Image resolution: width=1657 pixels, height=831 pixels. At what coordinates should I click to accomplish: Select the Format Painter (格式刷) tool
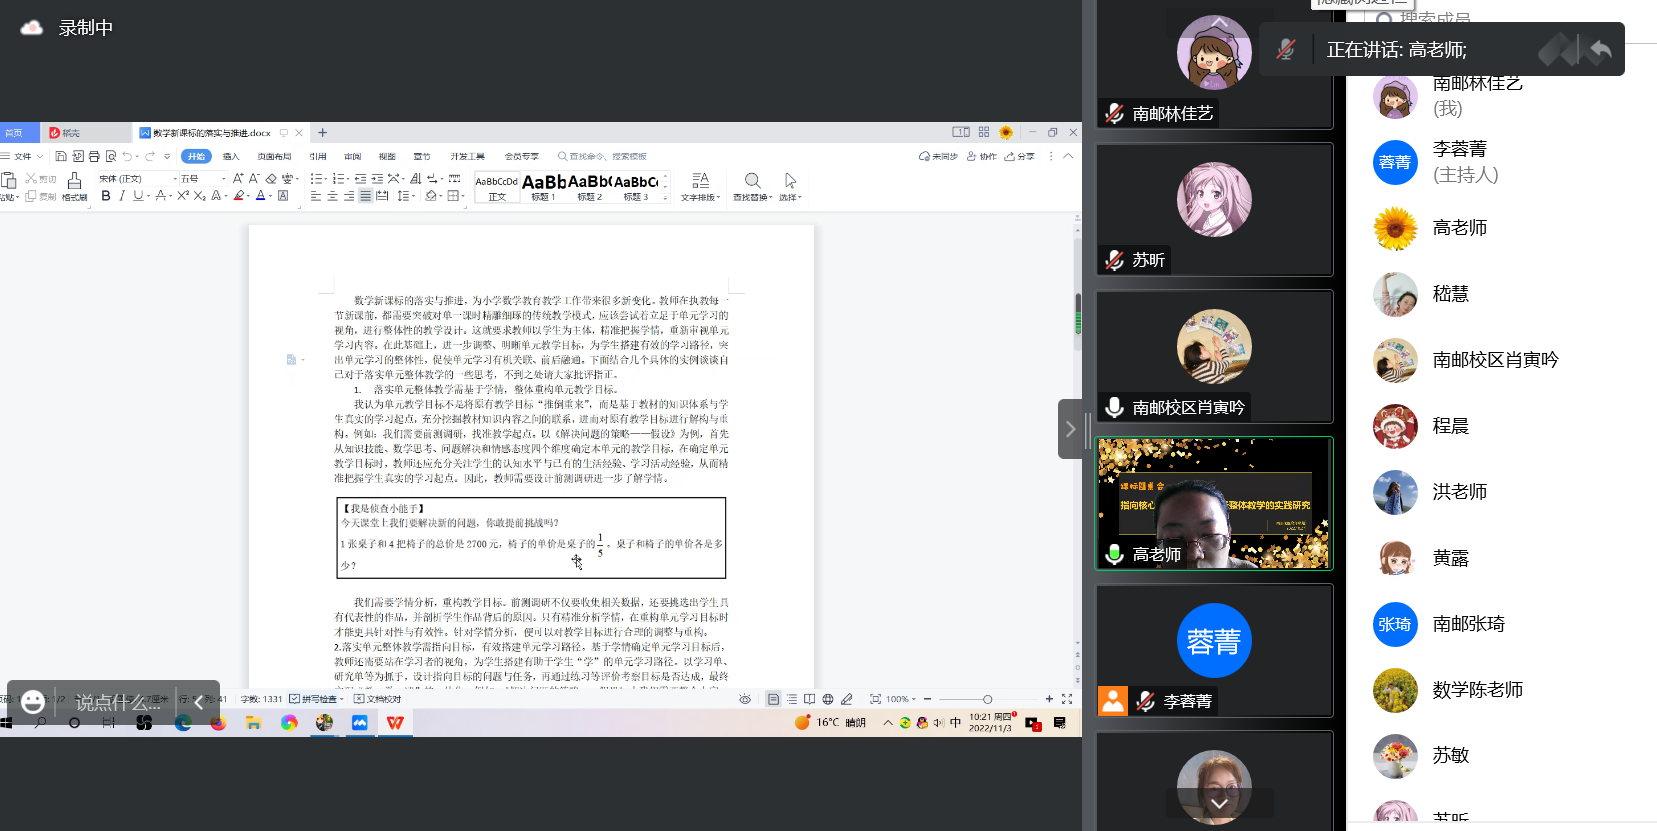click(x=74, y=186)
